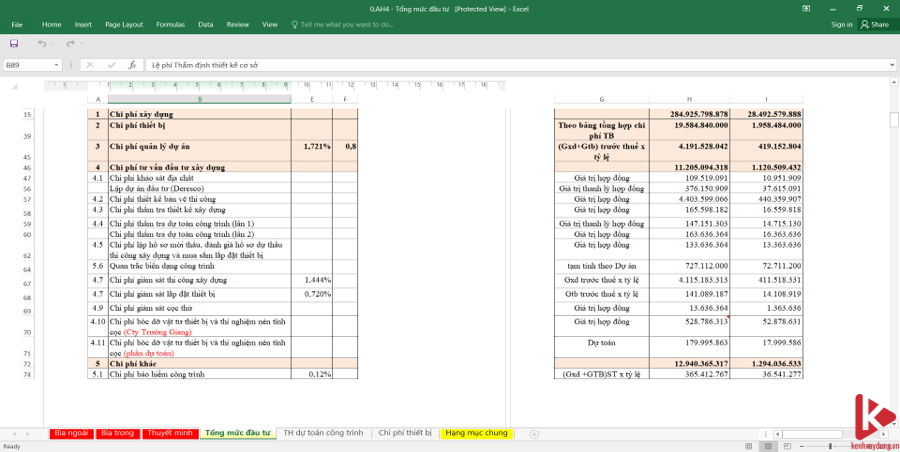Open the Formulas ribbon tab
This screenshot has height=452, width=900.
tap(170, 24)
